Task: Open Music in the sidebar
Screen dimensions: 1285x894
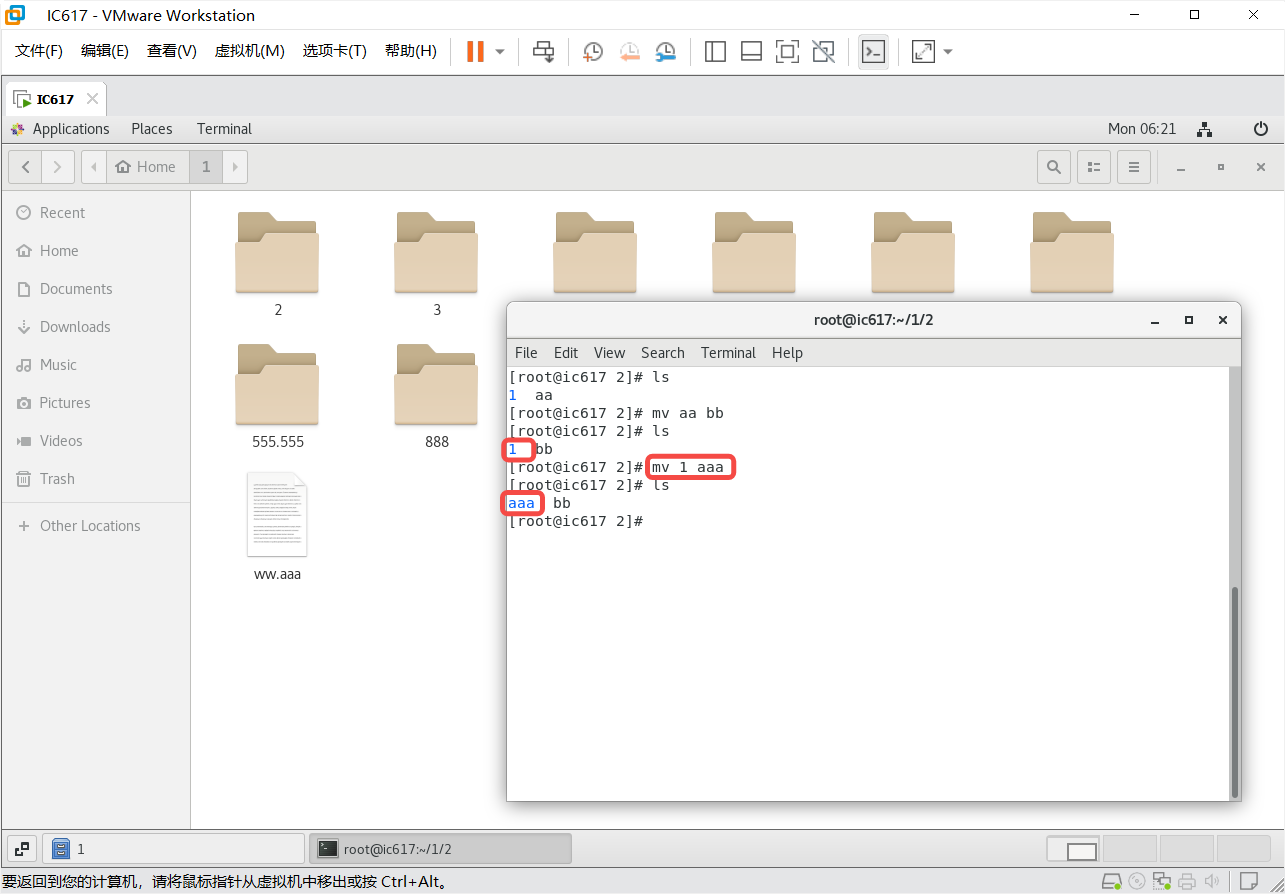Action: [95, 365]
